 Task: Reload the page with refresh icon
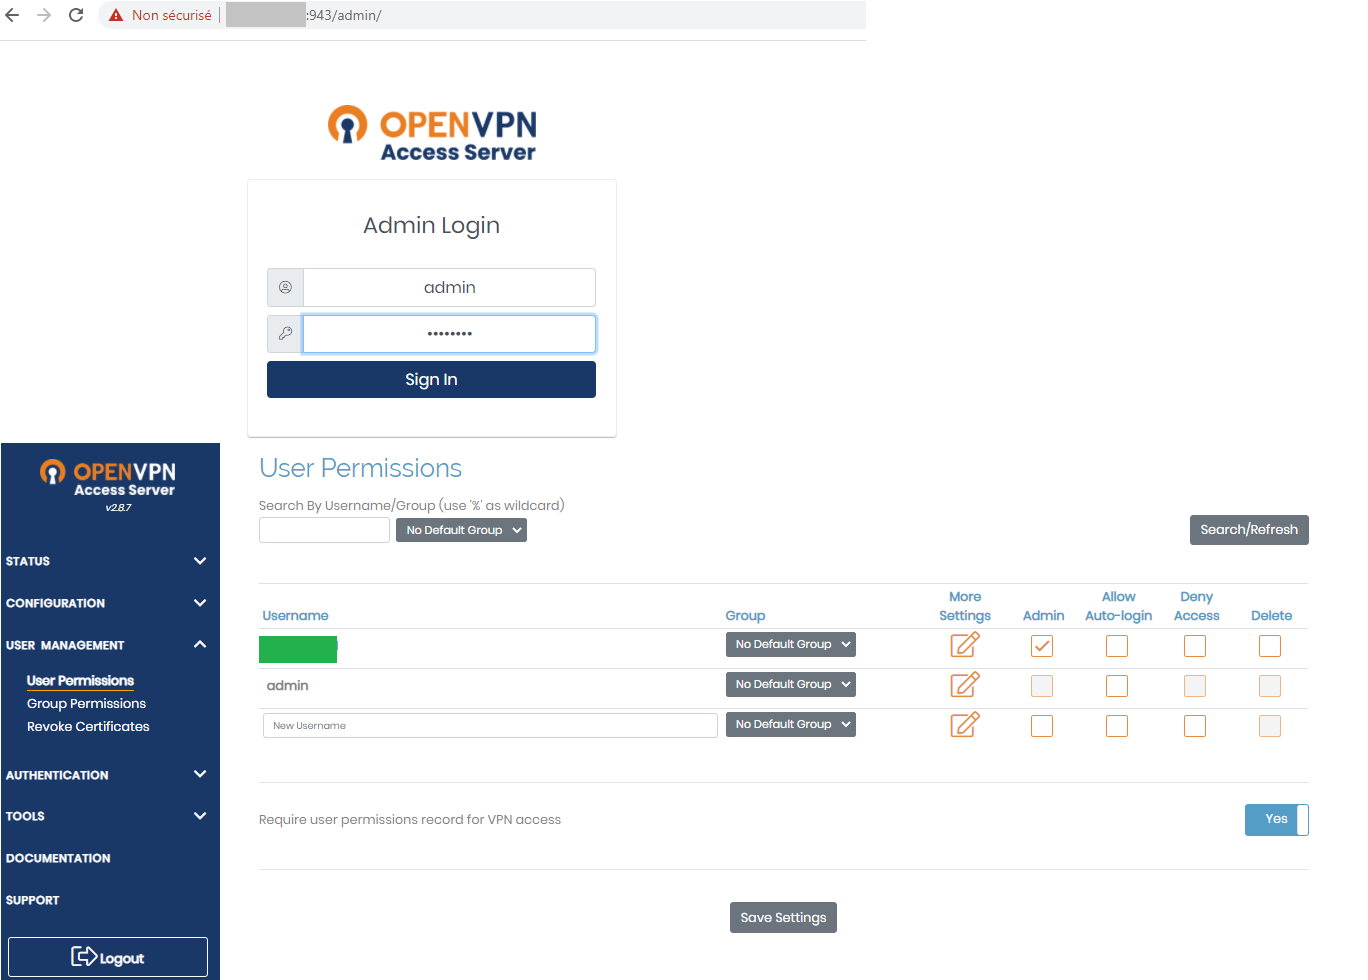(76, 15)
